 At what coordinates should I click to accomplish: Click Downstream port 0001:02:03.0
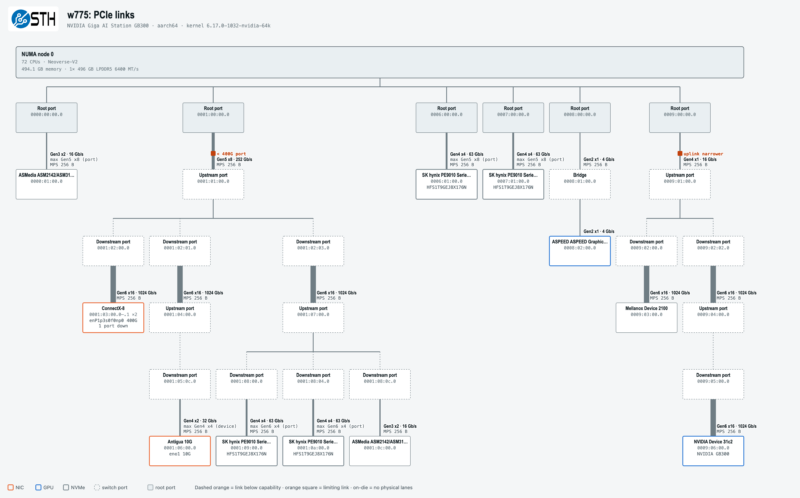coord(313,251)
